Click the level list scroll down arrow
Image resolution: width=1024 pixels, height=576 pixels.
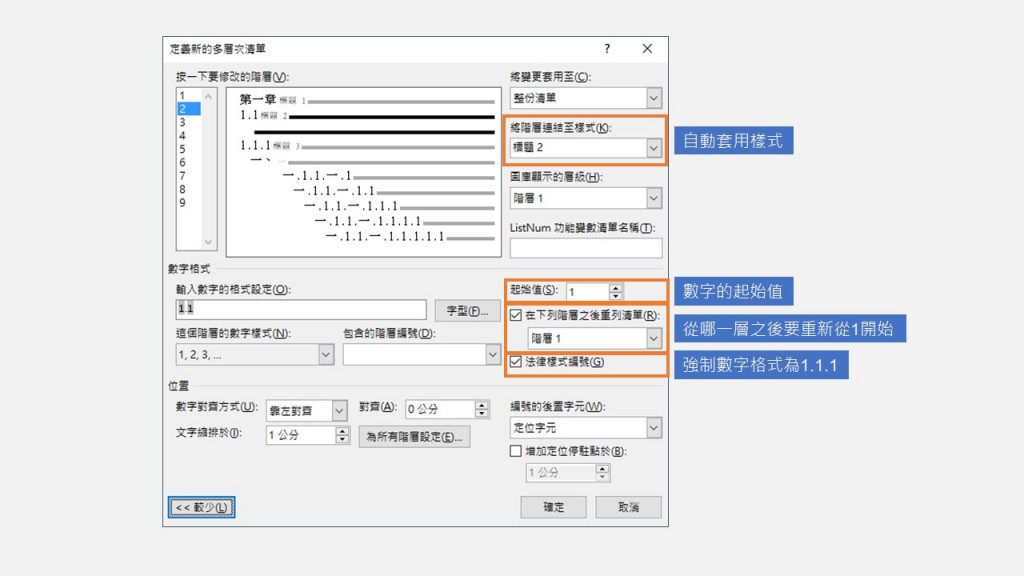(208, 242)
